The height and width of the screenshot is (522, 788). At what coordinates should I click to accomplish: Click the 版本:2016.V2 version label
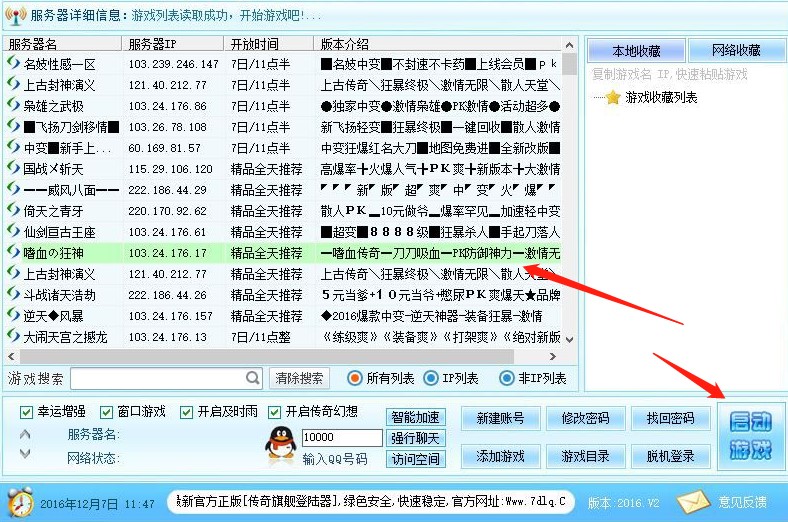click(x=623, y=502)
